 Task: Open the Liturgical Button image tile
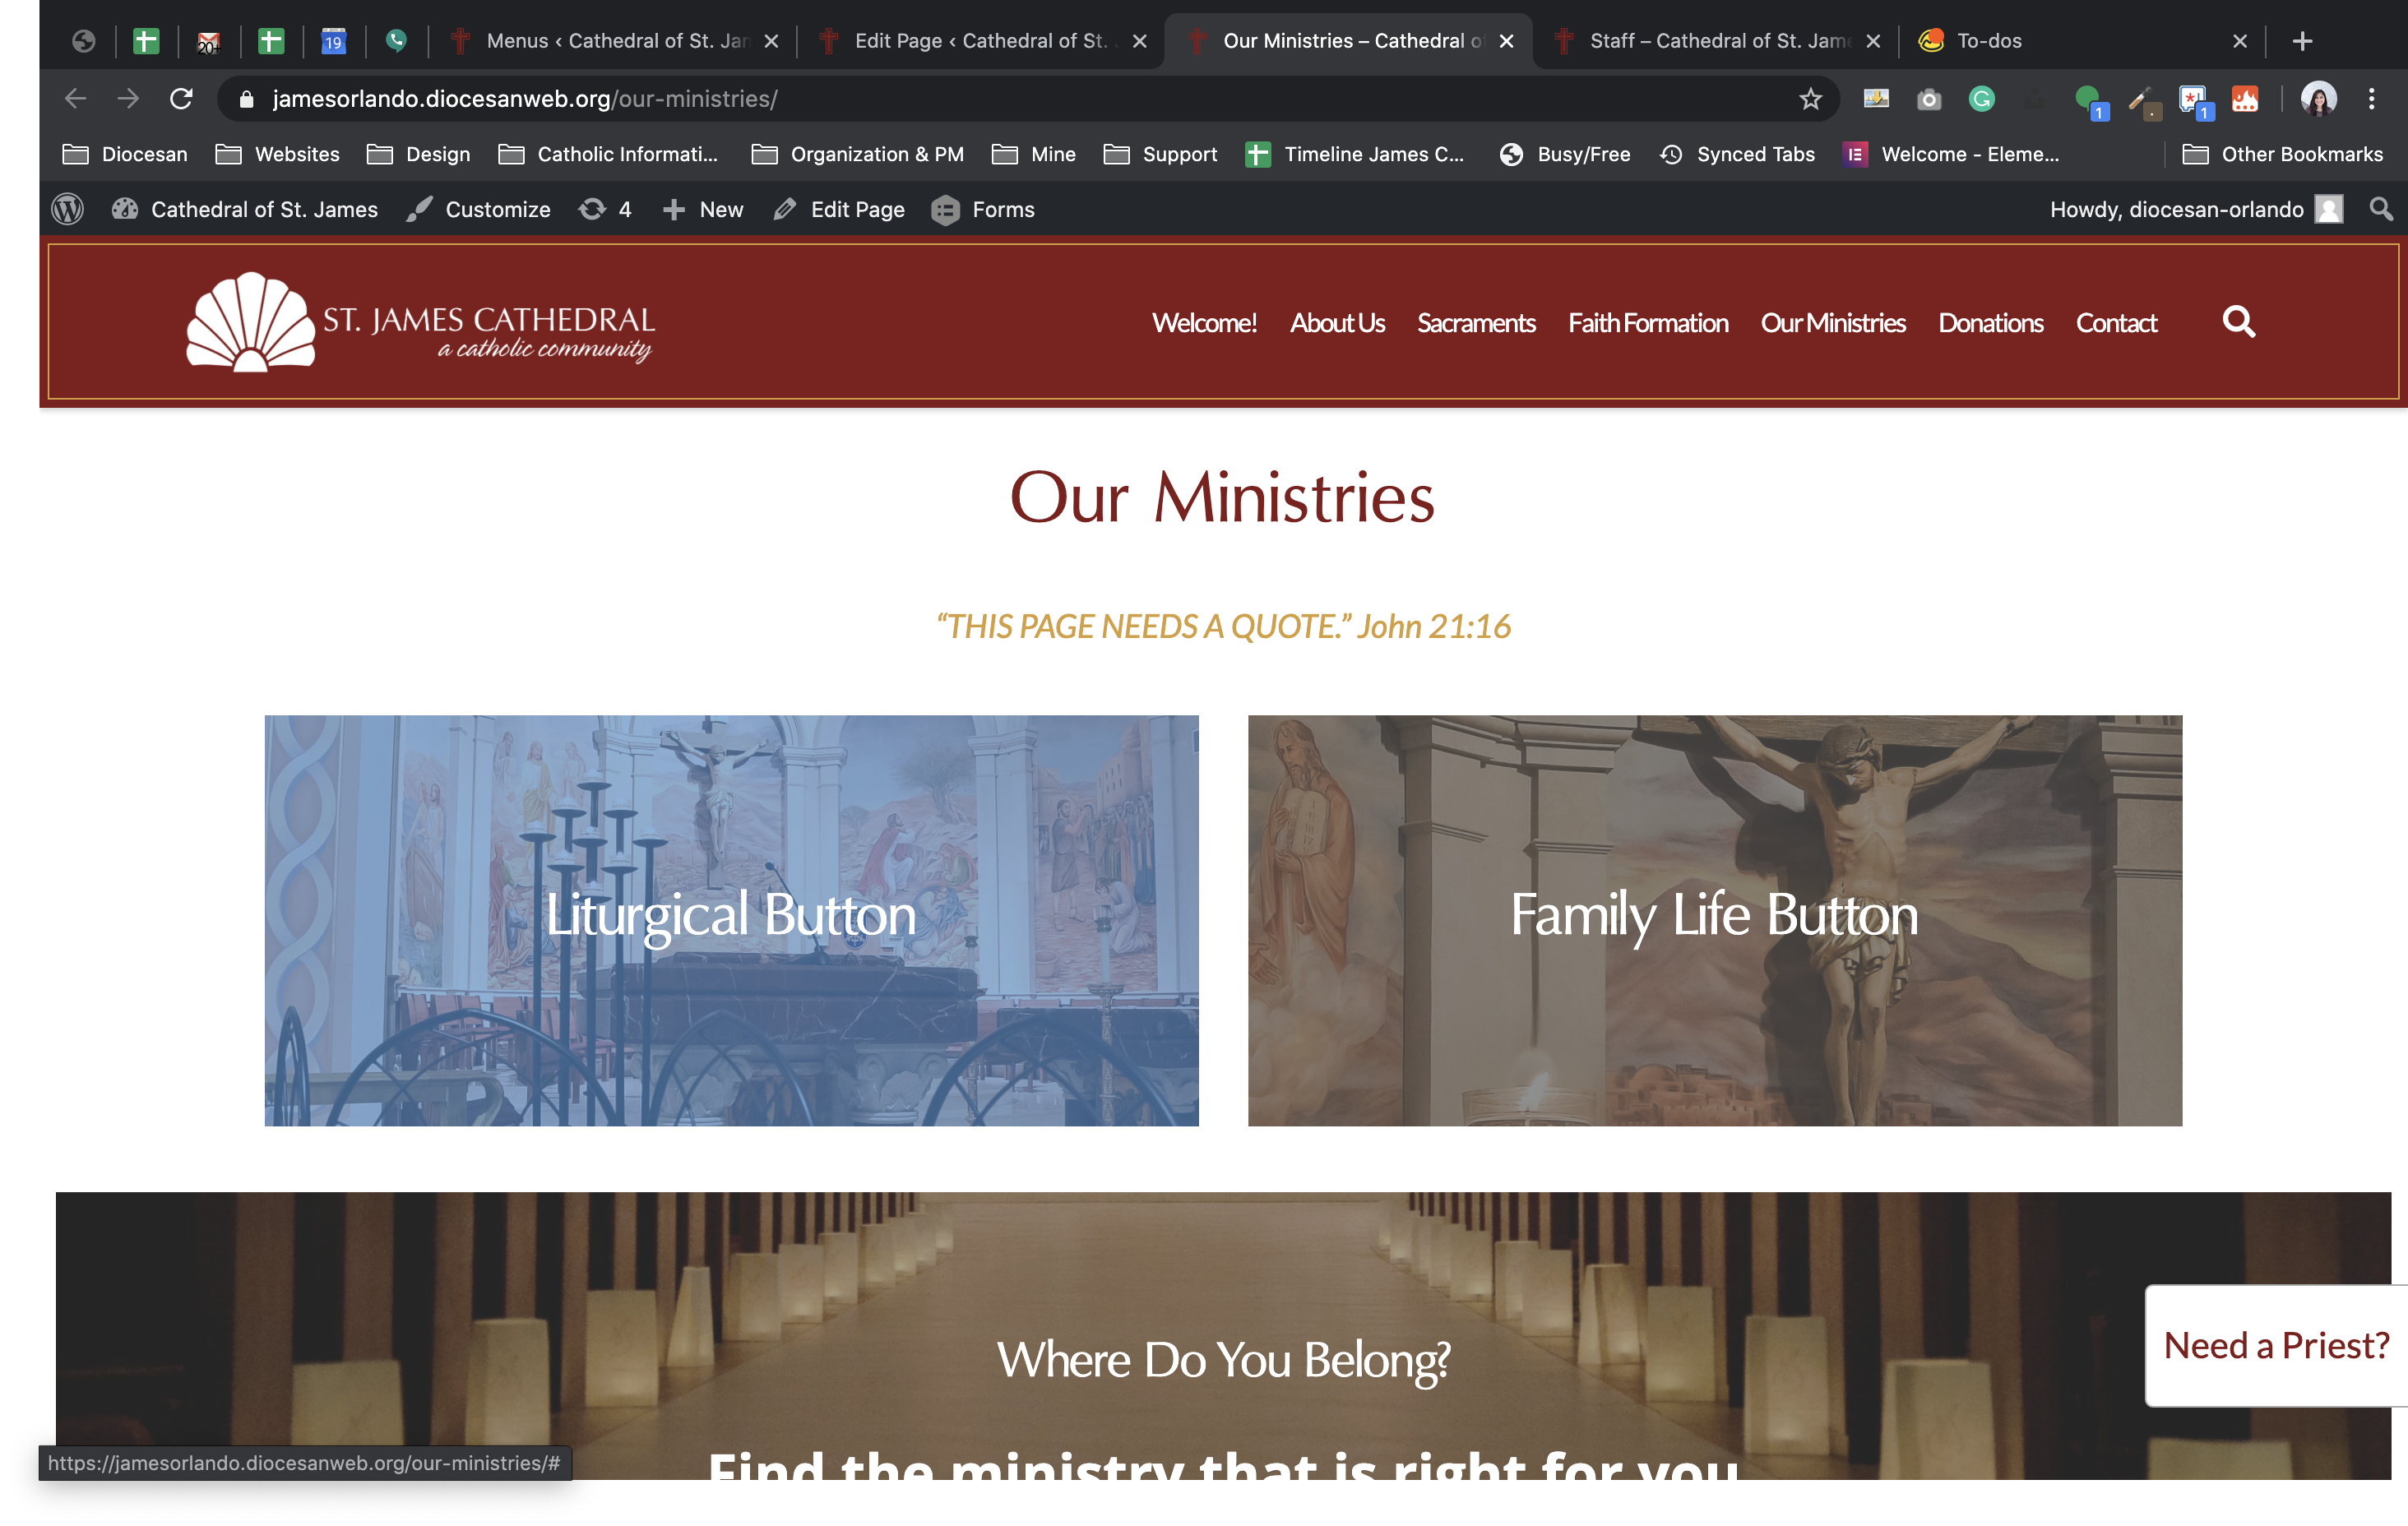pos(731,920)
